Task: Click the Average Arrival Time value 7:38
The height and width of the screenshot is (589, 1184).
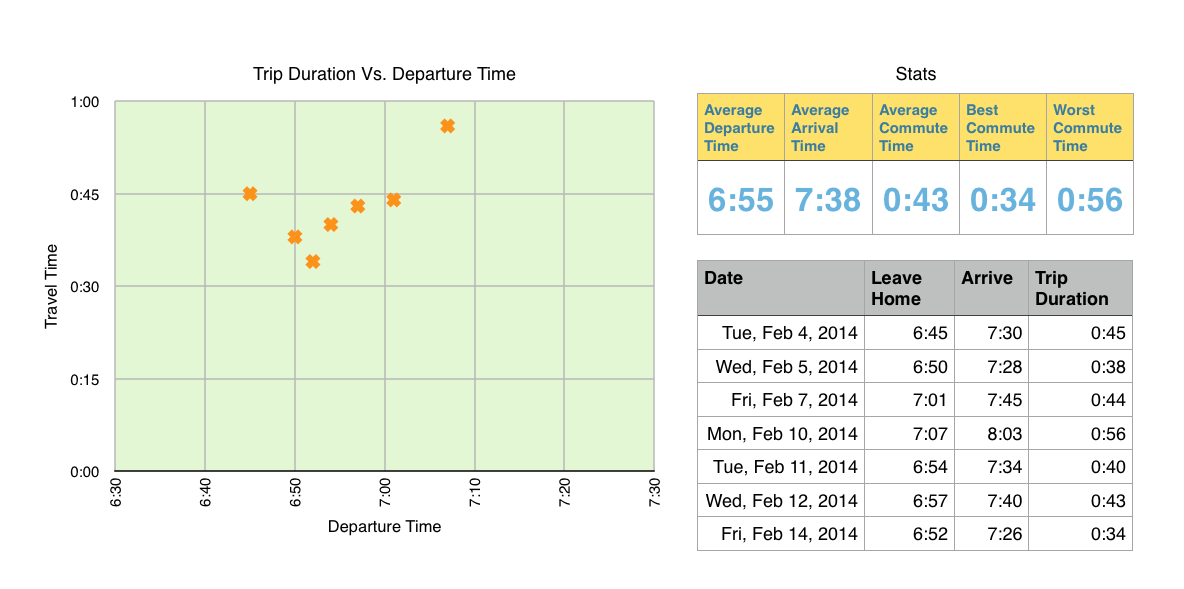Action: 827,200
